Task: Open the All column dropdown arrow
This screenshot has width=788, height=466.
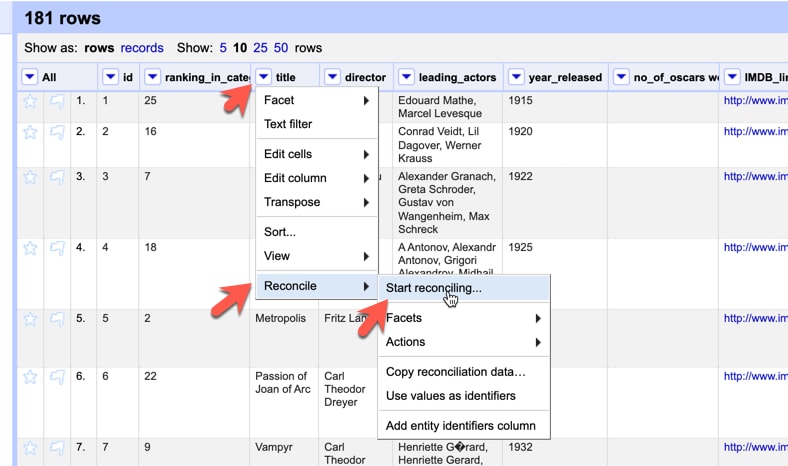Action: 30,77
